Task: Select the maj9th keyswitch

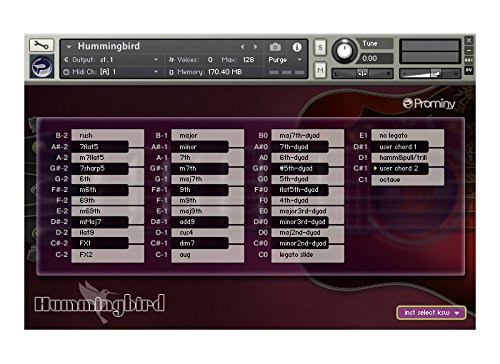Action: pos(208,211)
